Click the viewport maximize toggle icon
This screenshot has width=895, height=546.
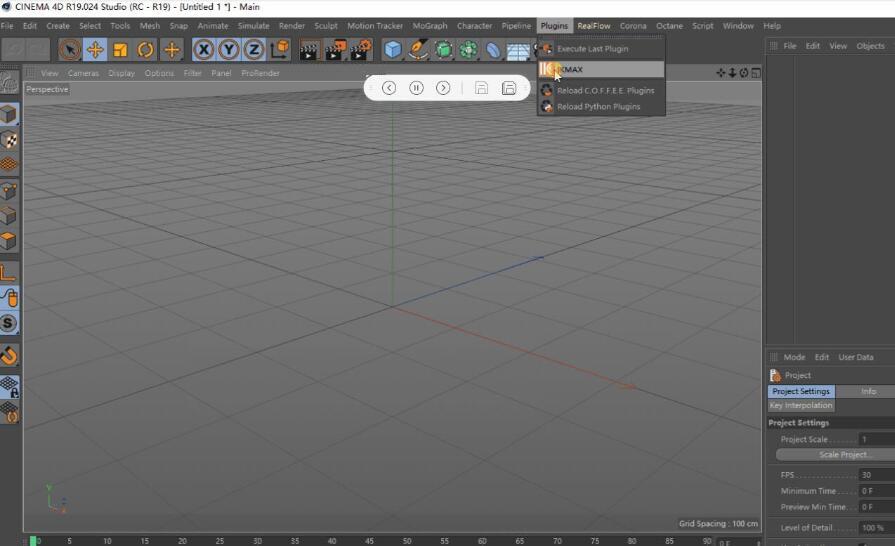756,73
